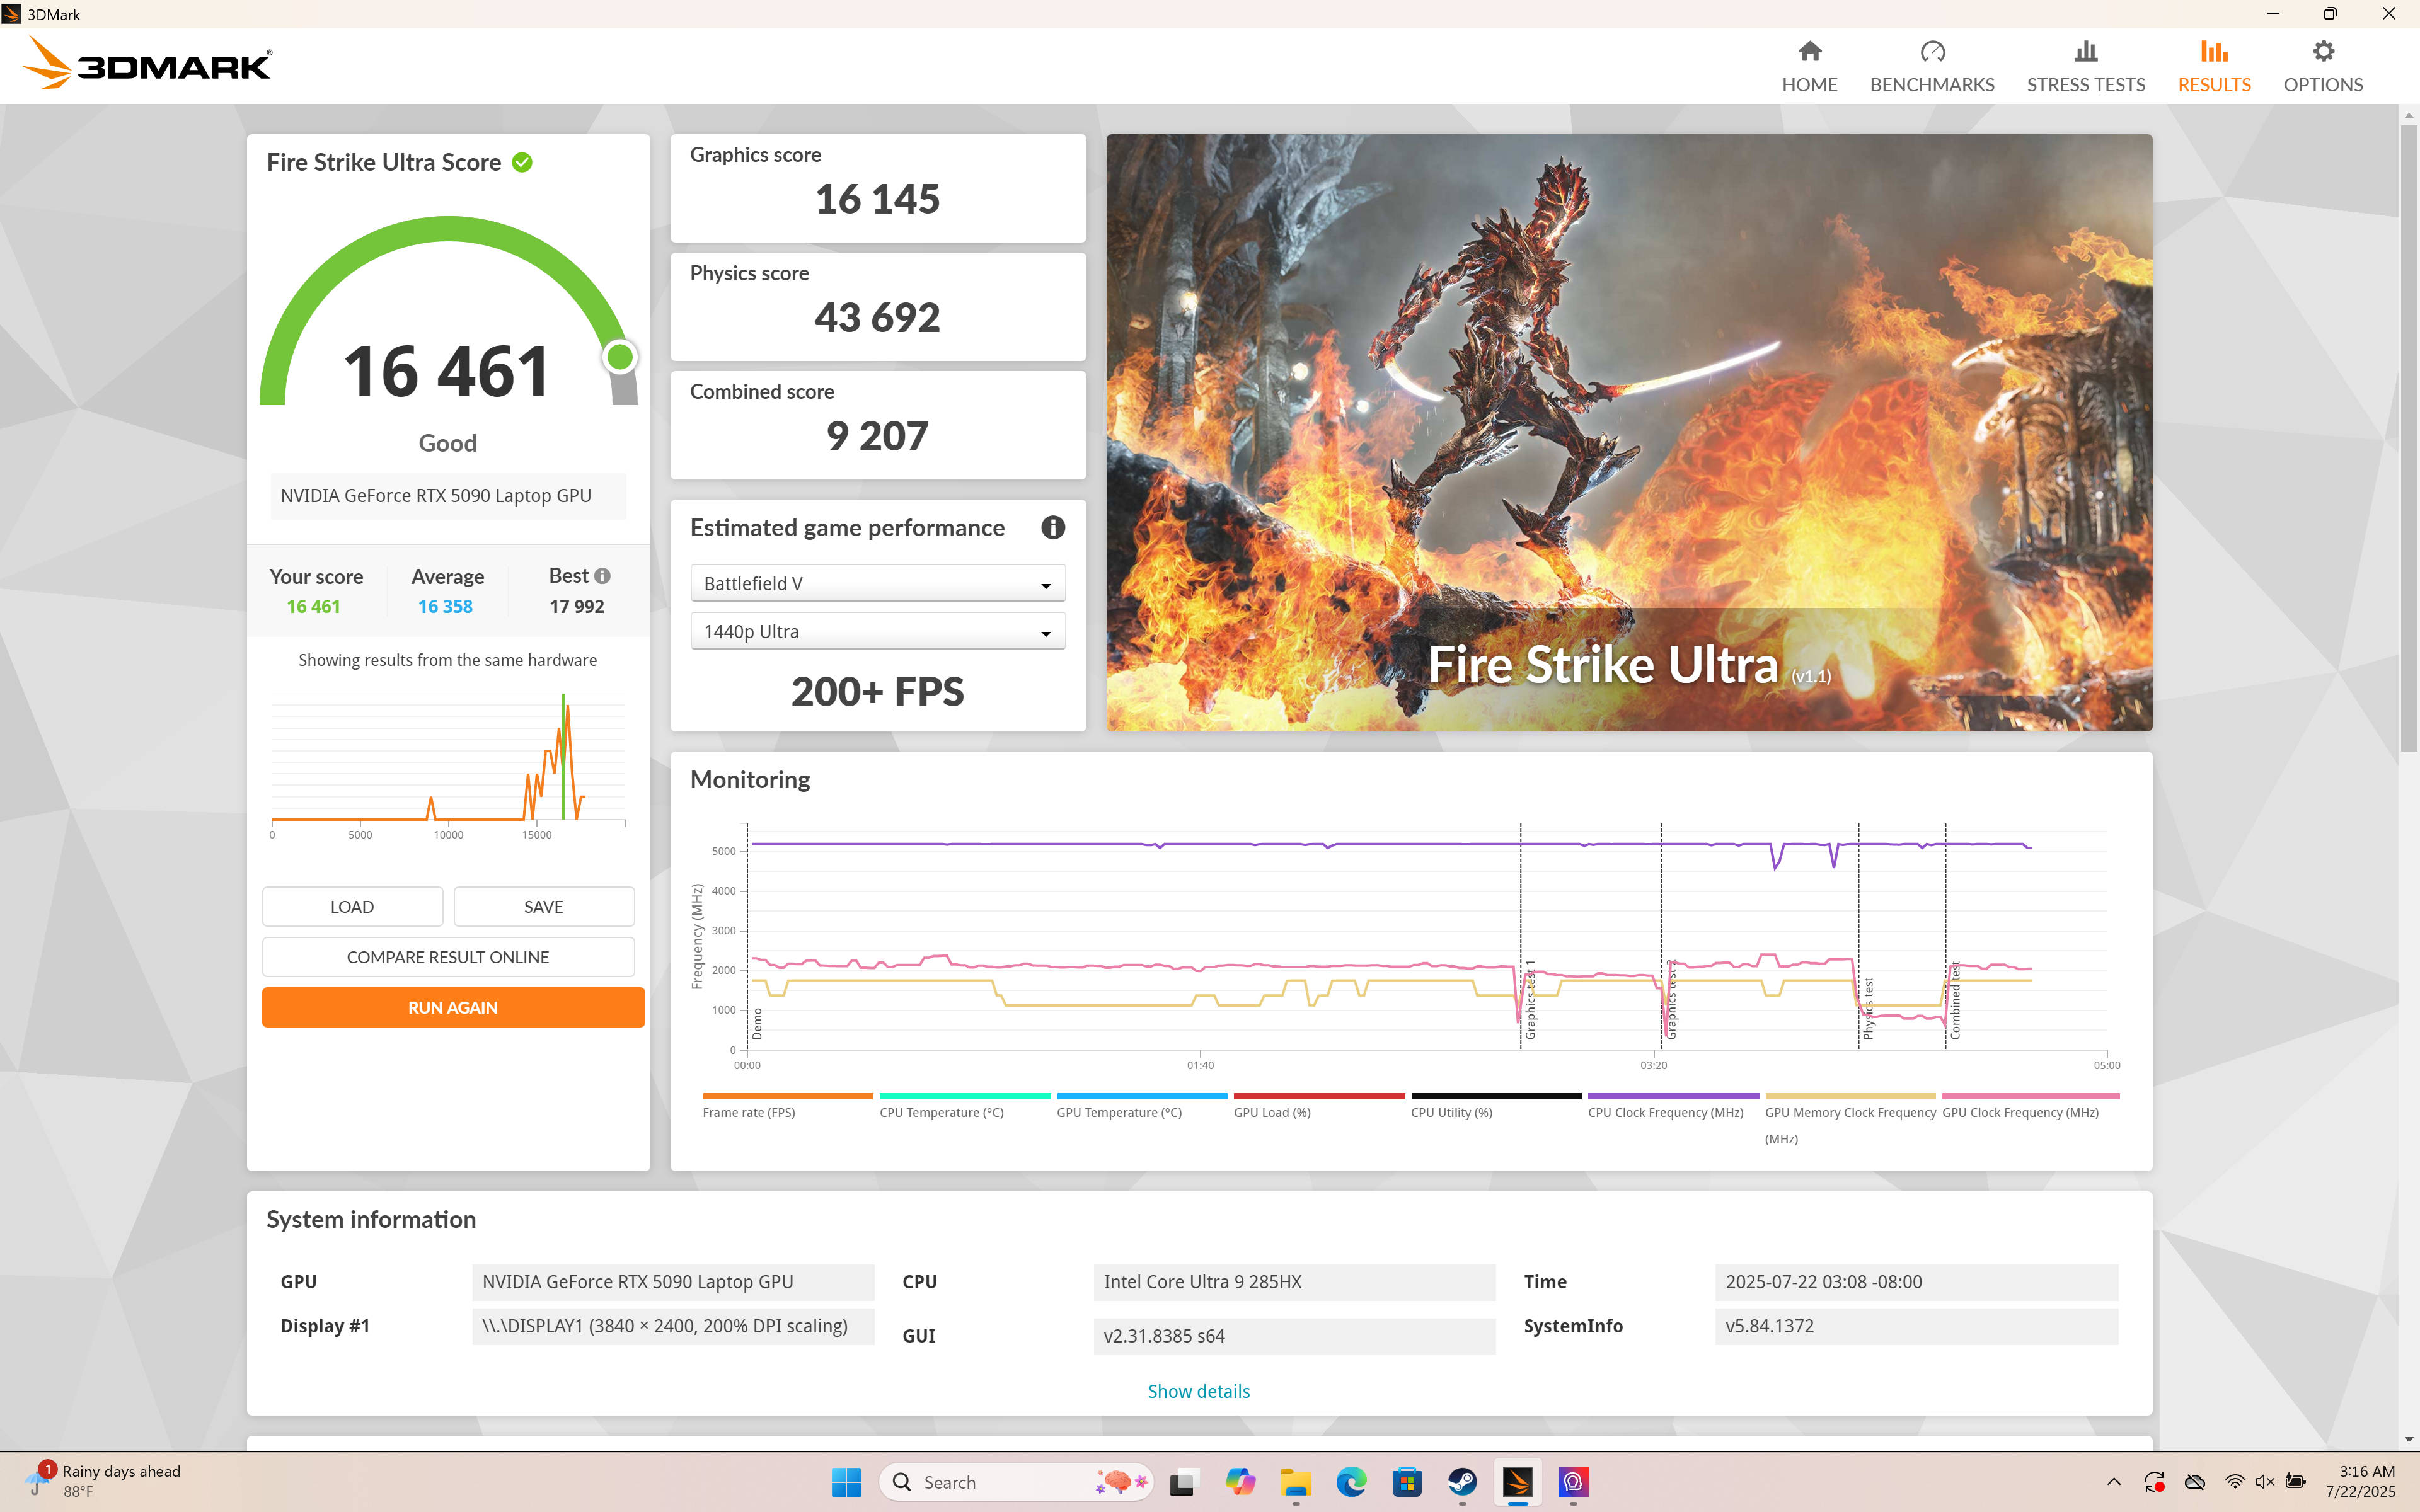Image resolution: width=2420 pixels, height=1512 pixels.
Task: Click the Intel Core Ultra 9 285HX field
Action: [1294, 1282]
